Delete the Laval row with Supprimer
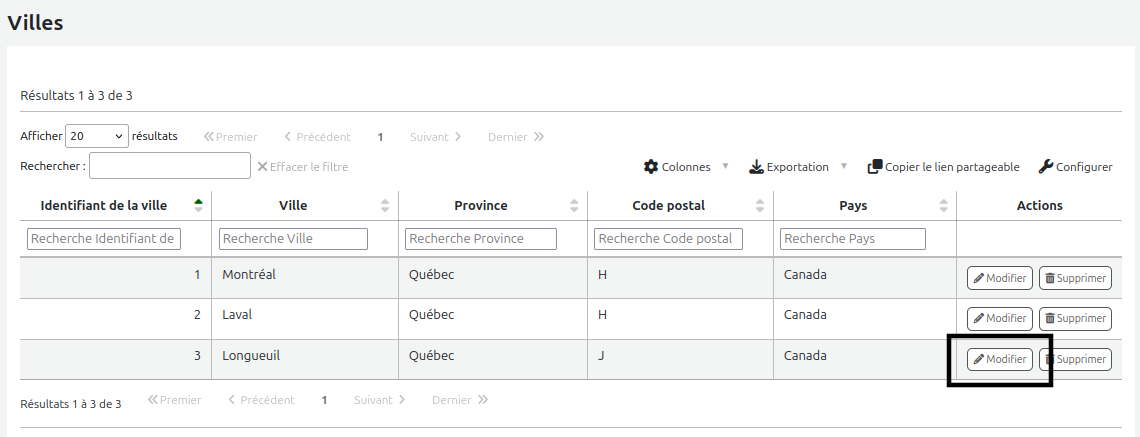The image size is (1140, 437). click(x=1075, y=319)
